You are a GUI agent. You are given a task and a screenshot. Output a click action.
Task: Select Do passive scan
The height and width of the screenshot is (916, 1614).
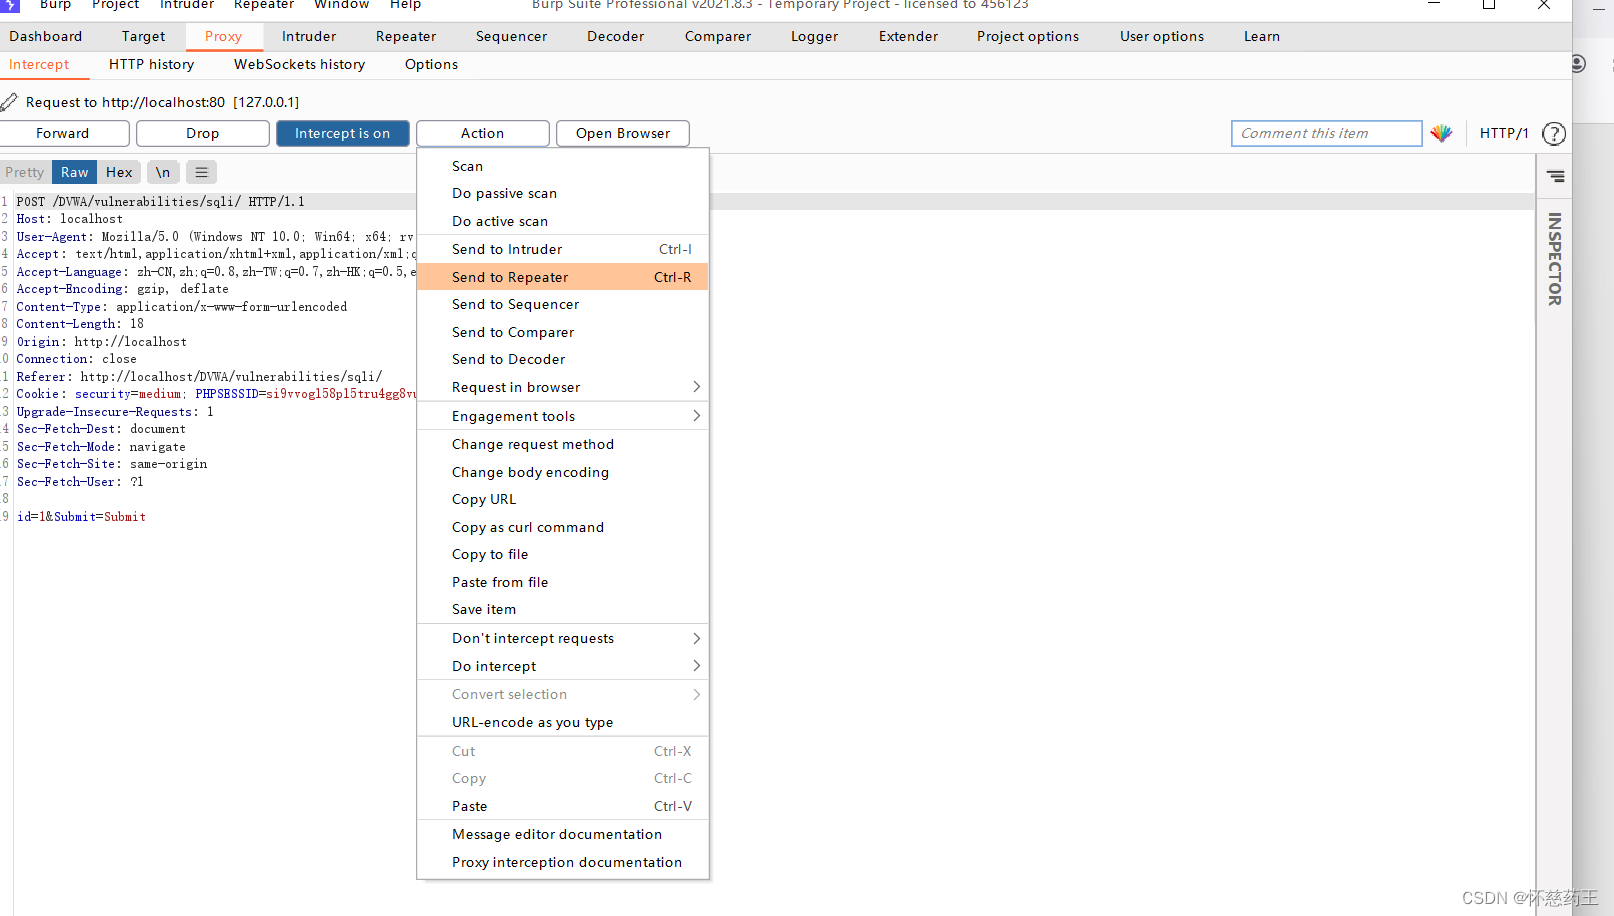point(562,193)
